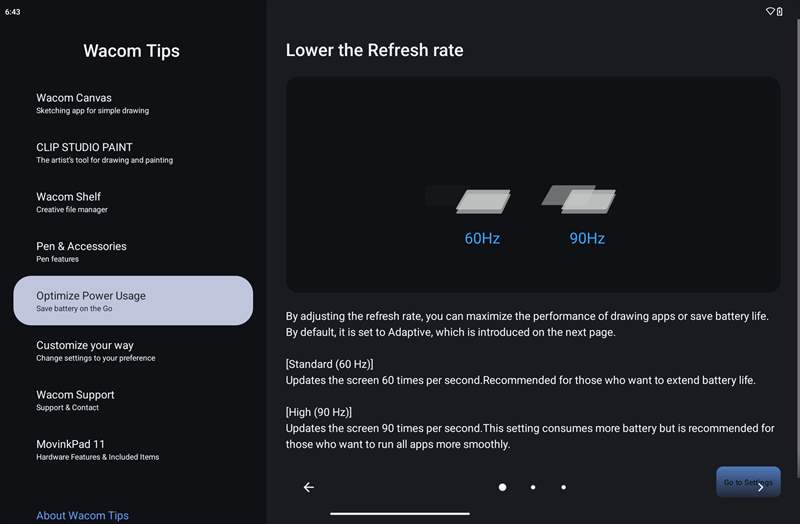Tap the home gesture navigation bar
Image resolution: width=800 pixels, height=524 pixels.
tap(400, 514)
